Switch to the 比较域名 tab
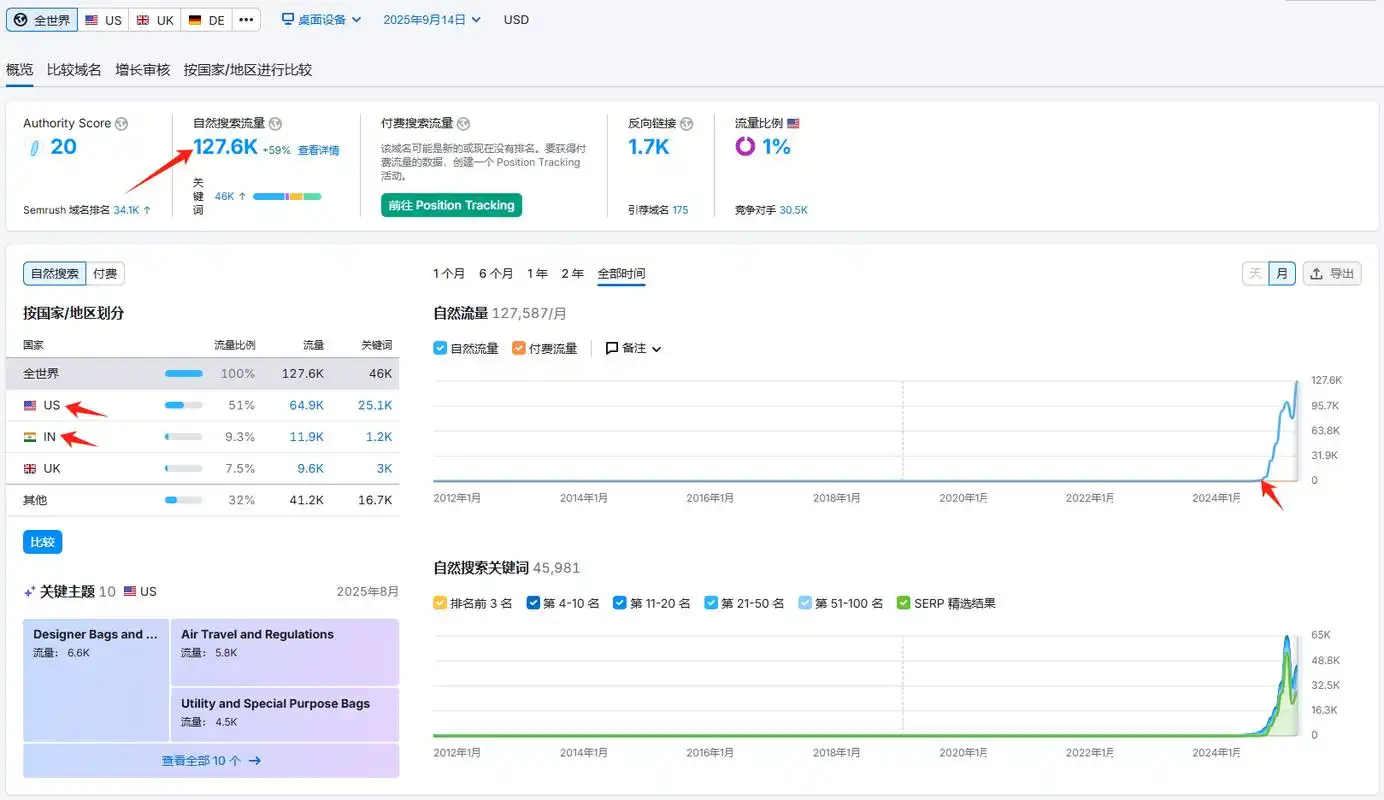 point(72,69)
